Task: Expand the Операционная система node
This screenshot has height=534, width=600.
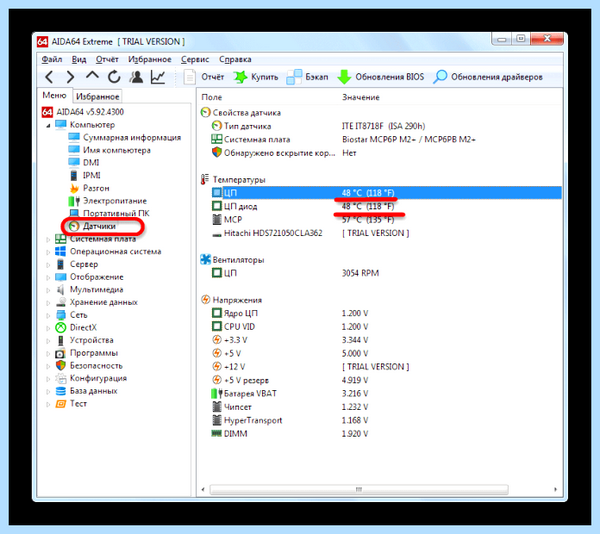Action: click(x=48, y=252)
